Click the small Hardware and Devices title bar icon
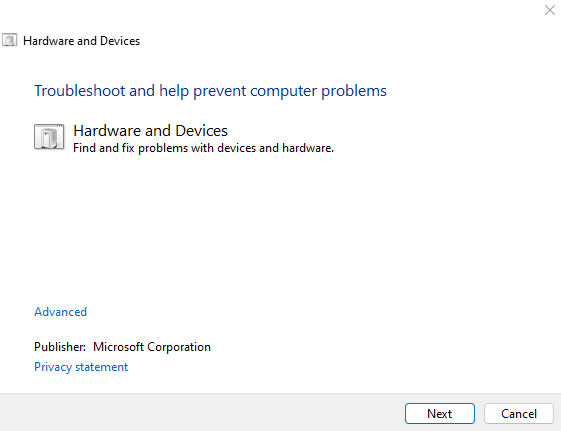Viewport: 561px width, 431px height. [10, 40]
